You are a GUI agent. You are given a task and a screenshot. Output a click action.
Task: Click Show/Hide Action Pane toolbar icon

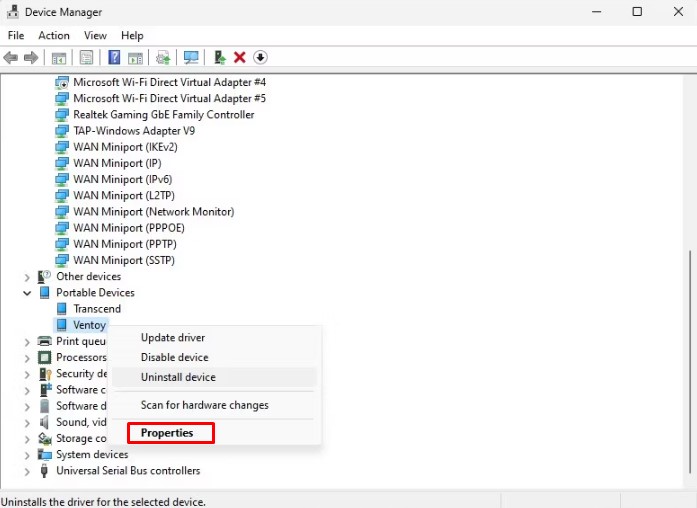pyautogui.click(x=136, y=58)
